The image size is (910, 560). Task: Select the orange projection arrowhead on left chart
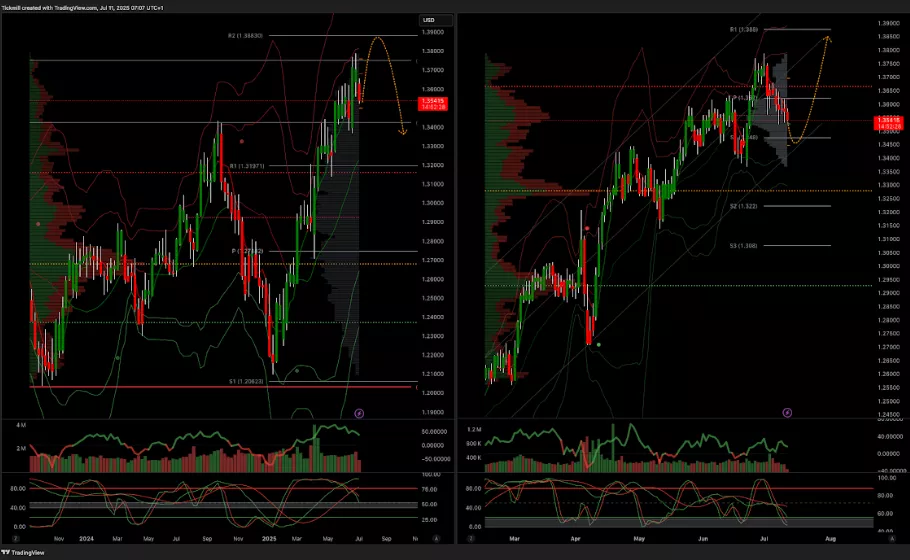point(403,131)
